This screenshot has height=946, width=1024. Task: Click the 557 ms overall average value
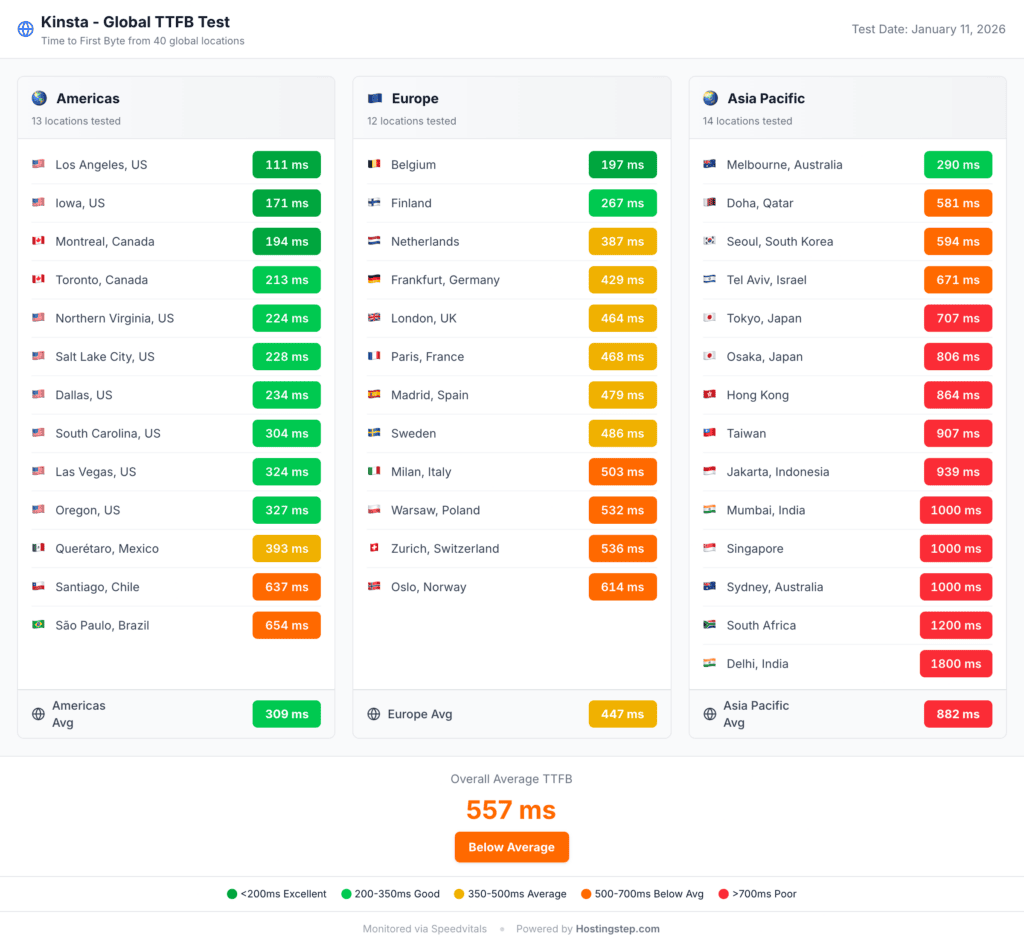pyautogui.click(x=511, y=809)
